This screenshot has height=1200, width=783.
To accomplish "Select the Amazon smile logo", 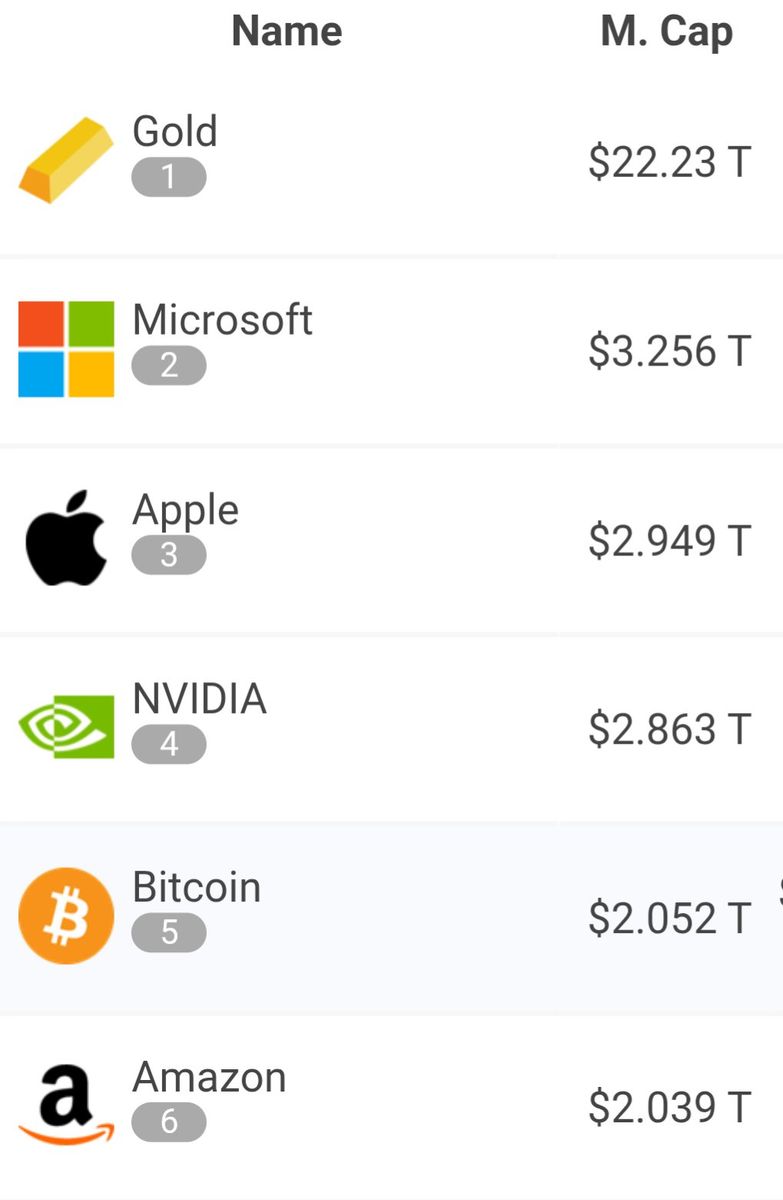I will [x=66, y=1104].
